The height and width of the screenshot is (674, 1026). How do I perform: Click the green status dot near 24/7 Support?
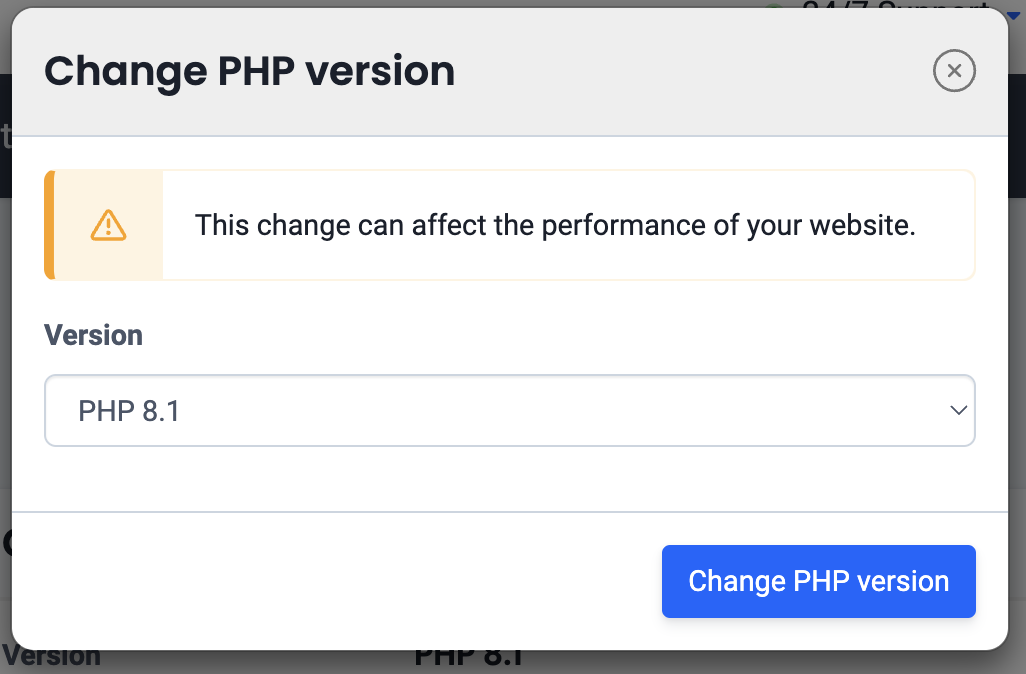pos(772,7)
